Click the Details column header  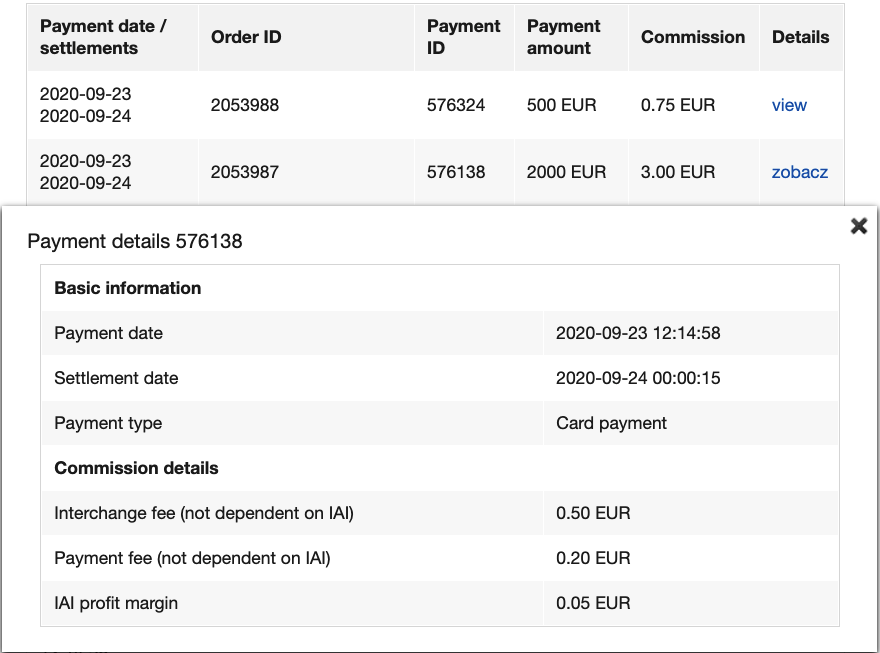pos(800,37)
